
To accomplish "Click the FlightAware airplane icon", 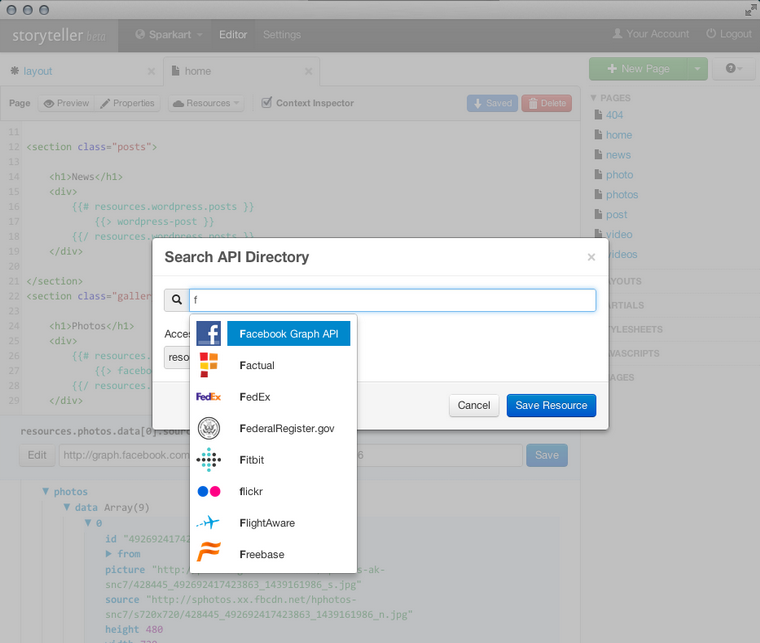I will click(208, 523).
